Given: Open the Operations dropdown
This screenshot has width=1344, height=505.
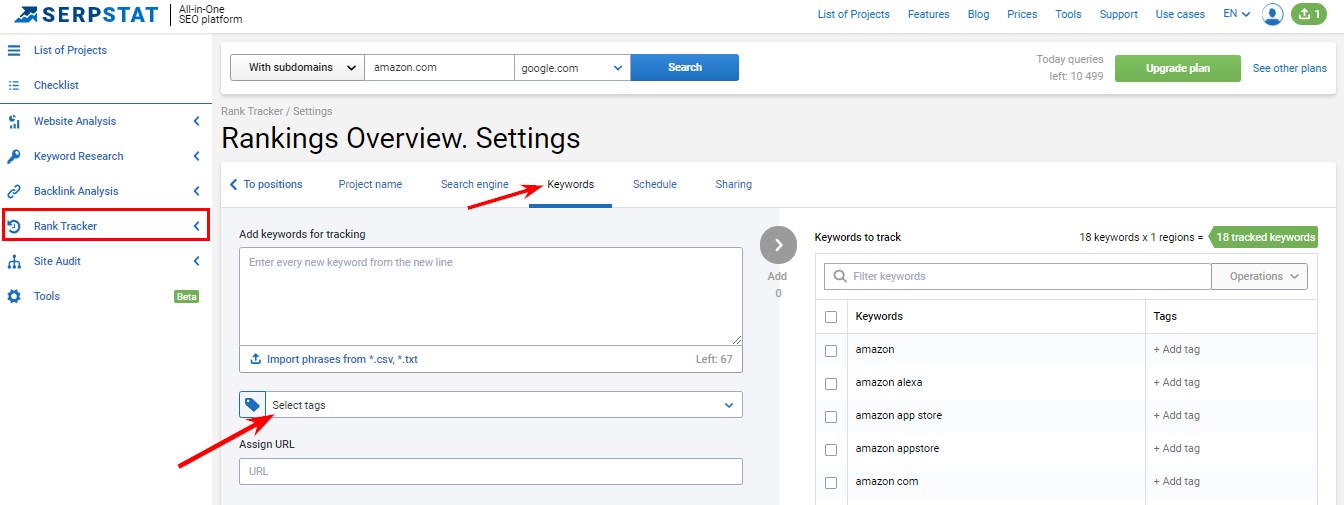Looking at the screenshot, I should tap(1259, 276).
